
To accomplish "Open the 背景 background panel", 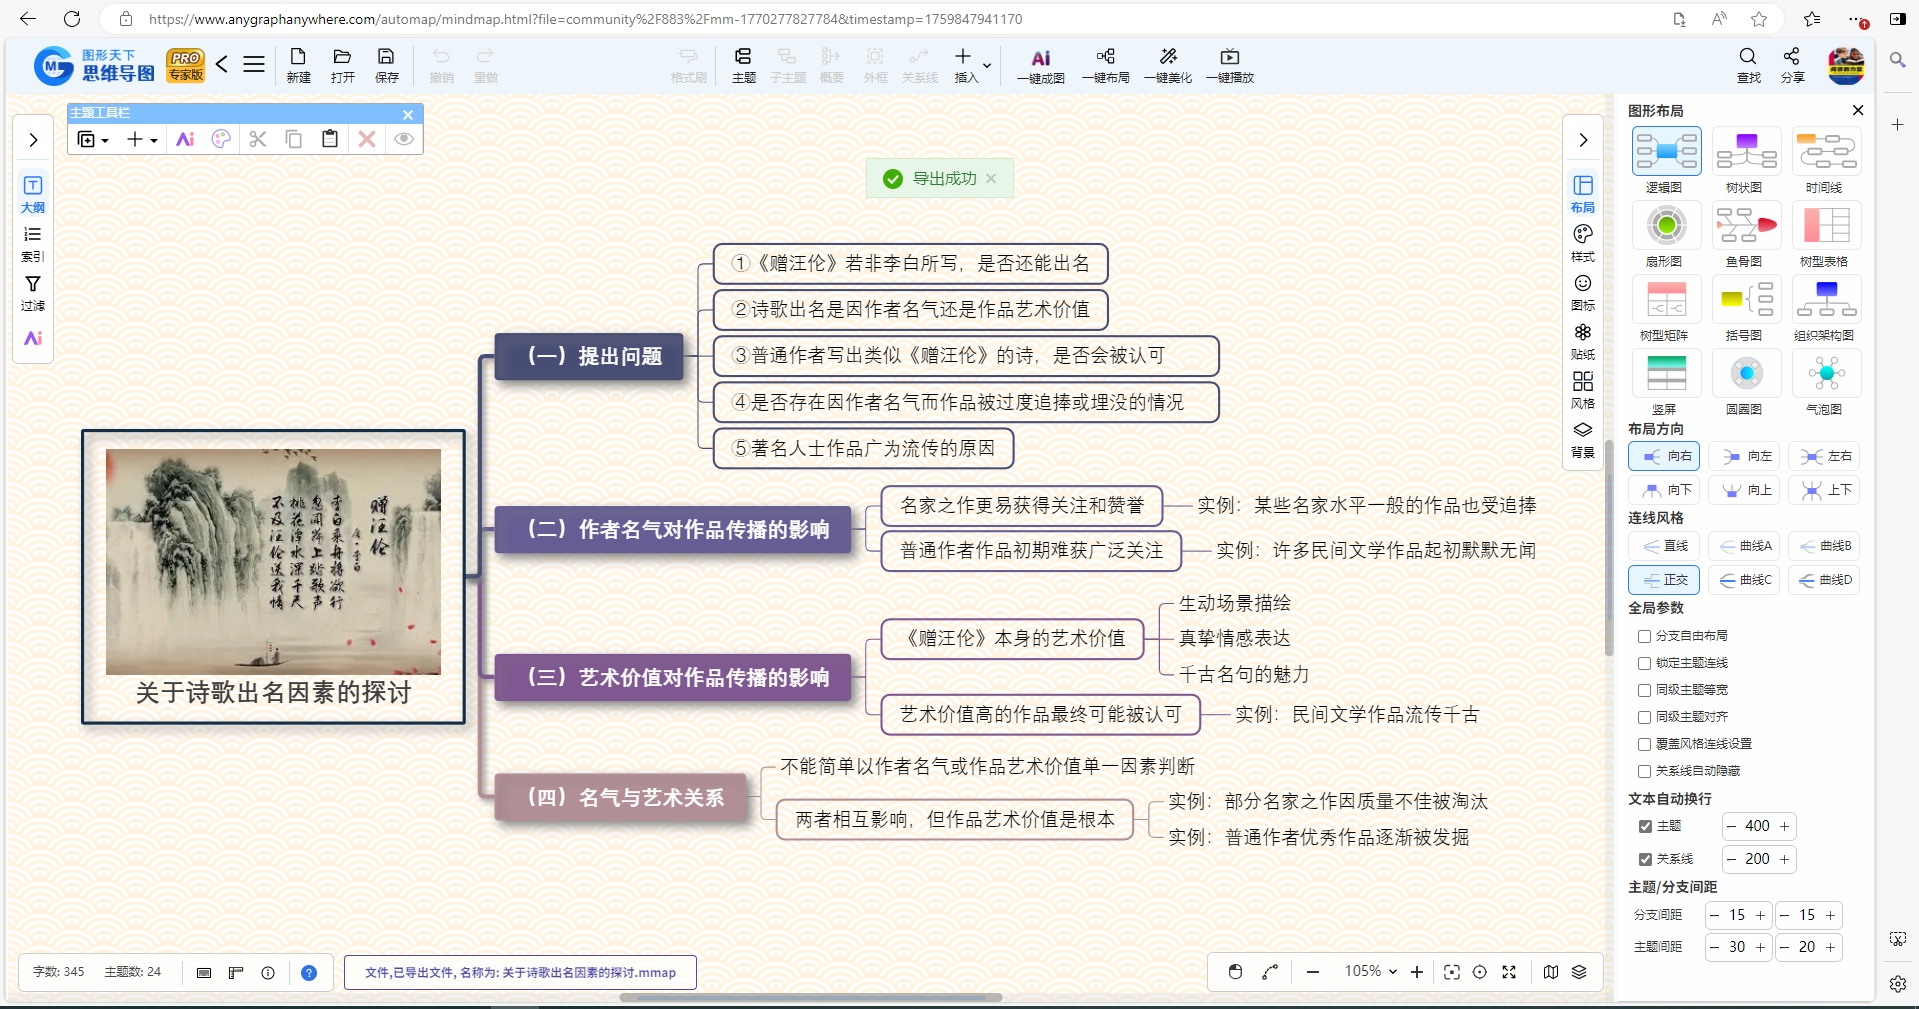I will [1583, 439].
